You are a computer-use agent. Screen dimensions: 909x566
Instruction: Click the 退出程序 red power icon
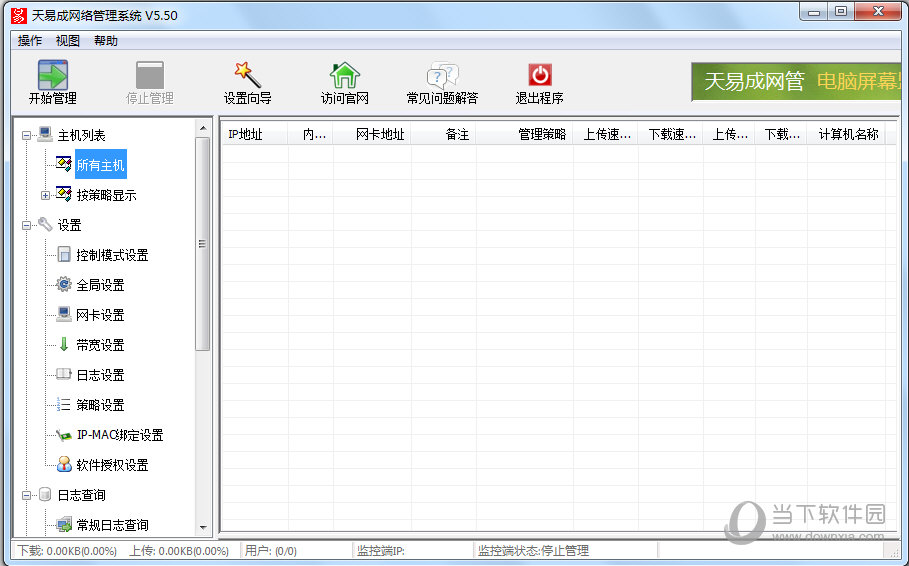[x=540, y=75]
